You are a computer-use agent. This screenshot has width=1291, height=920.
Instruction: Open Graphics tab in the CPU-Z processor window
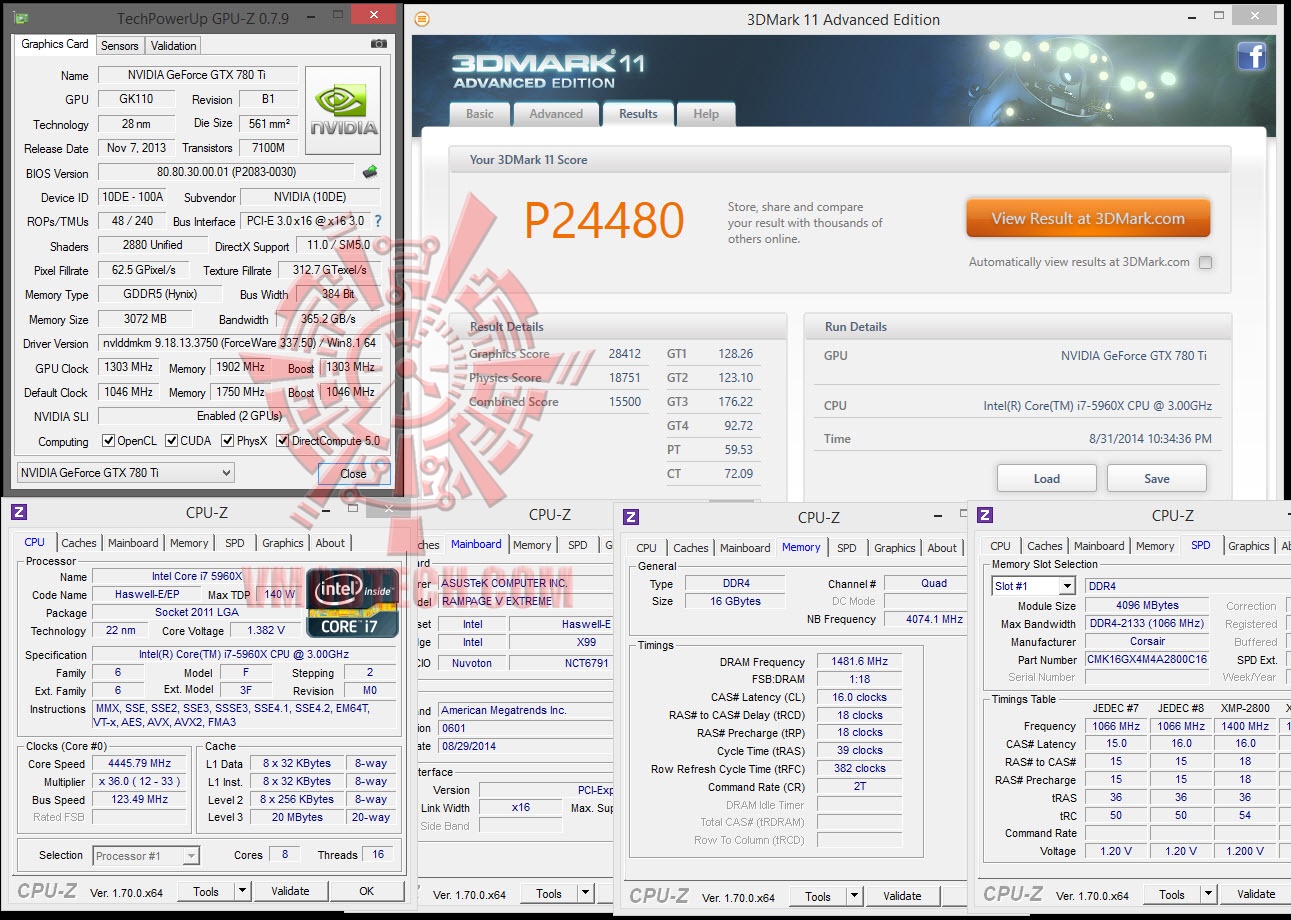pos(283,543)
